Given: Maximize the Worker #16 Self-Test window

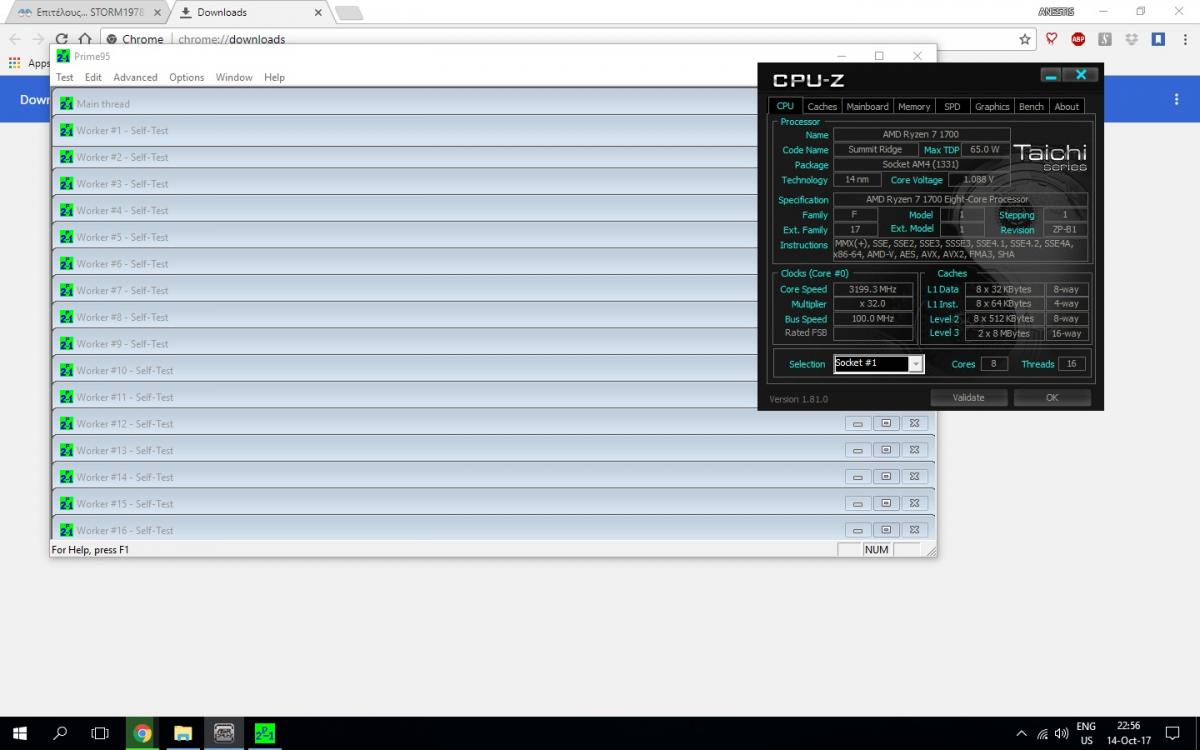Looking at the screenshot, I should click(885, 530).
